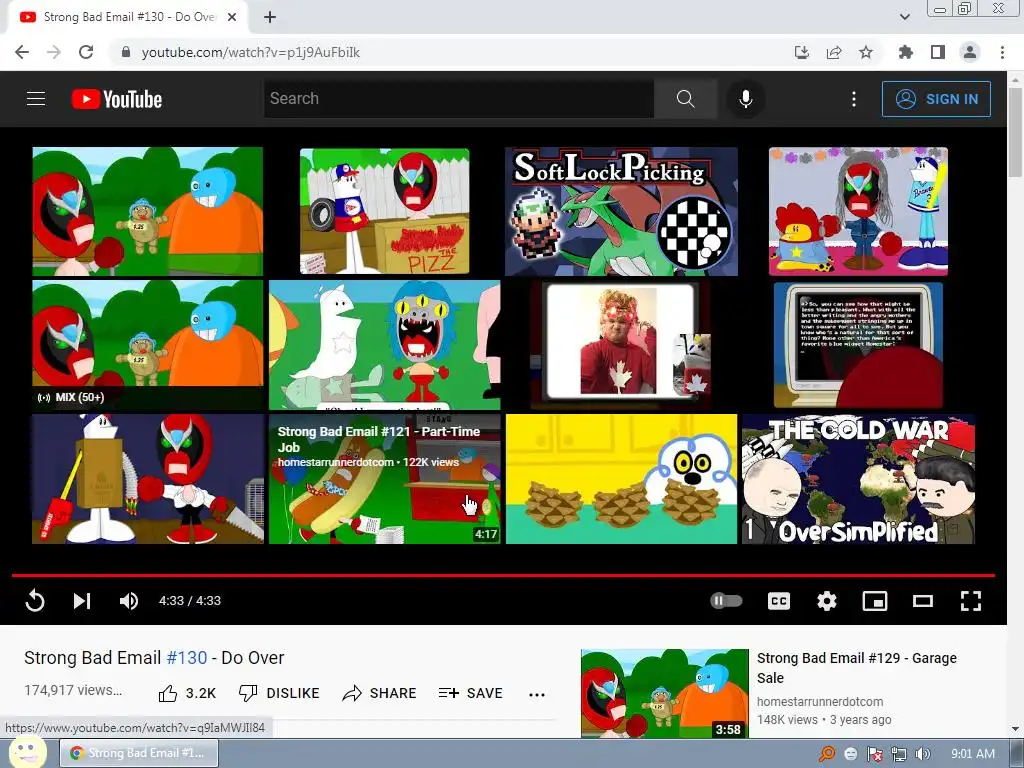Enter full screen mode
Screen dimensions: 1024x768
coord(971,601)
